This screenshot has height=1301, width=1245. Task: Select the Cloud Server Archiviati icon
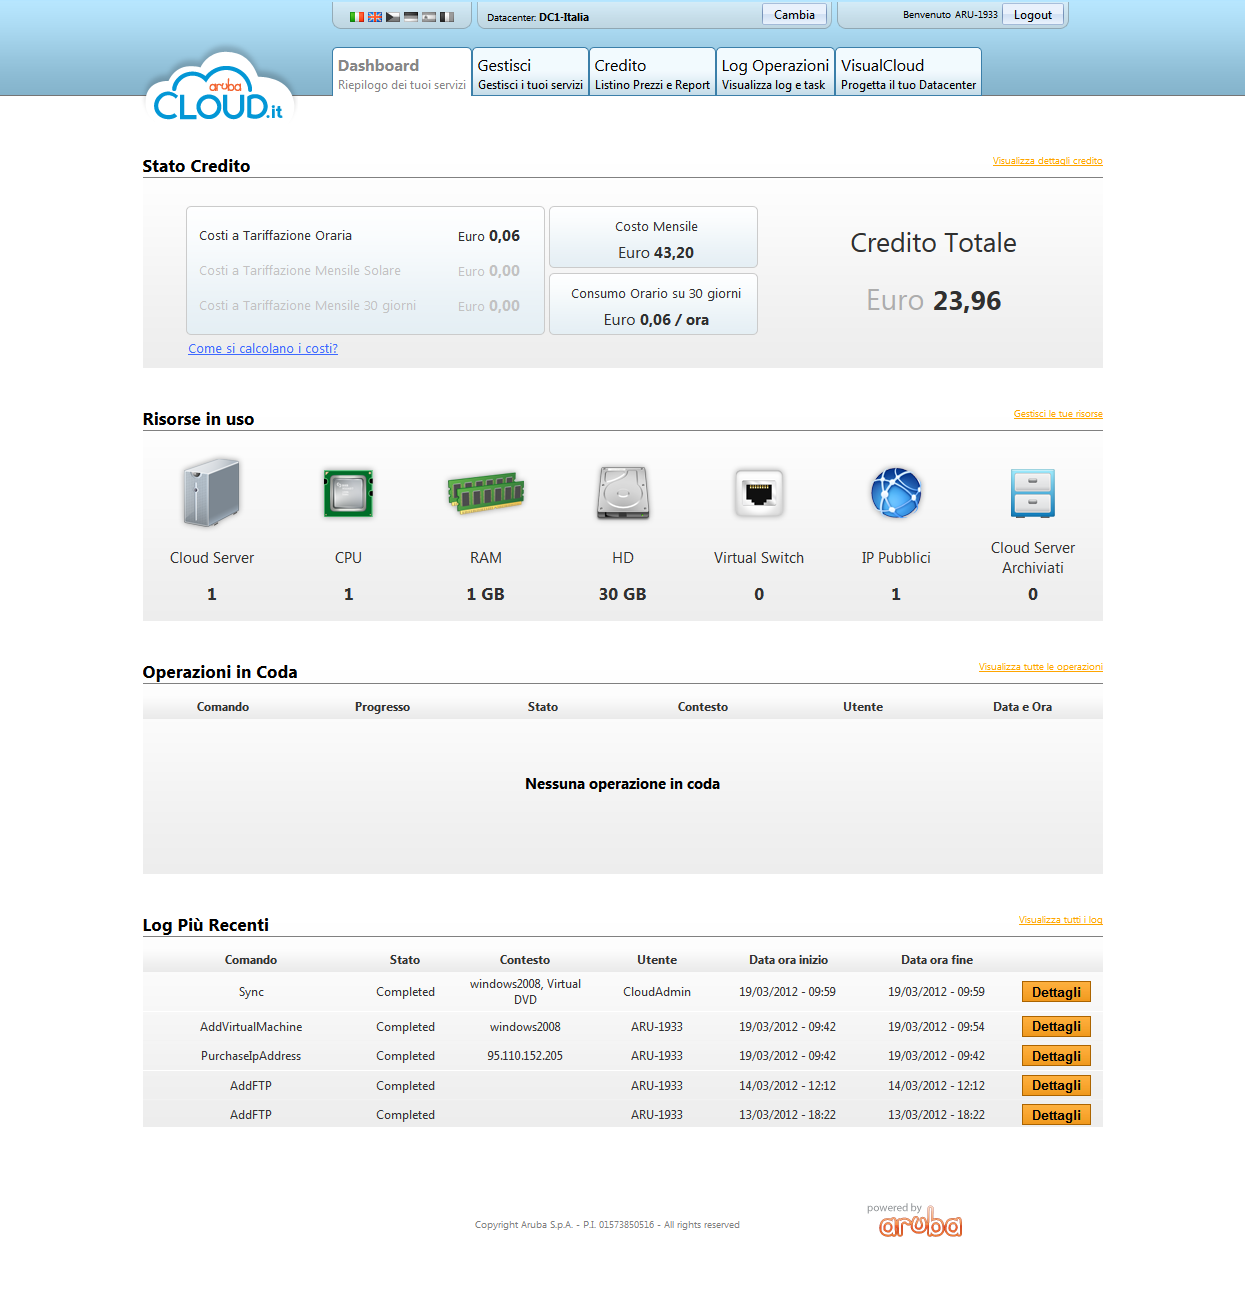coord(1032,492)
